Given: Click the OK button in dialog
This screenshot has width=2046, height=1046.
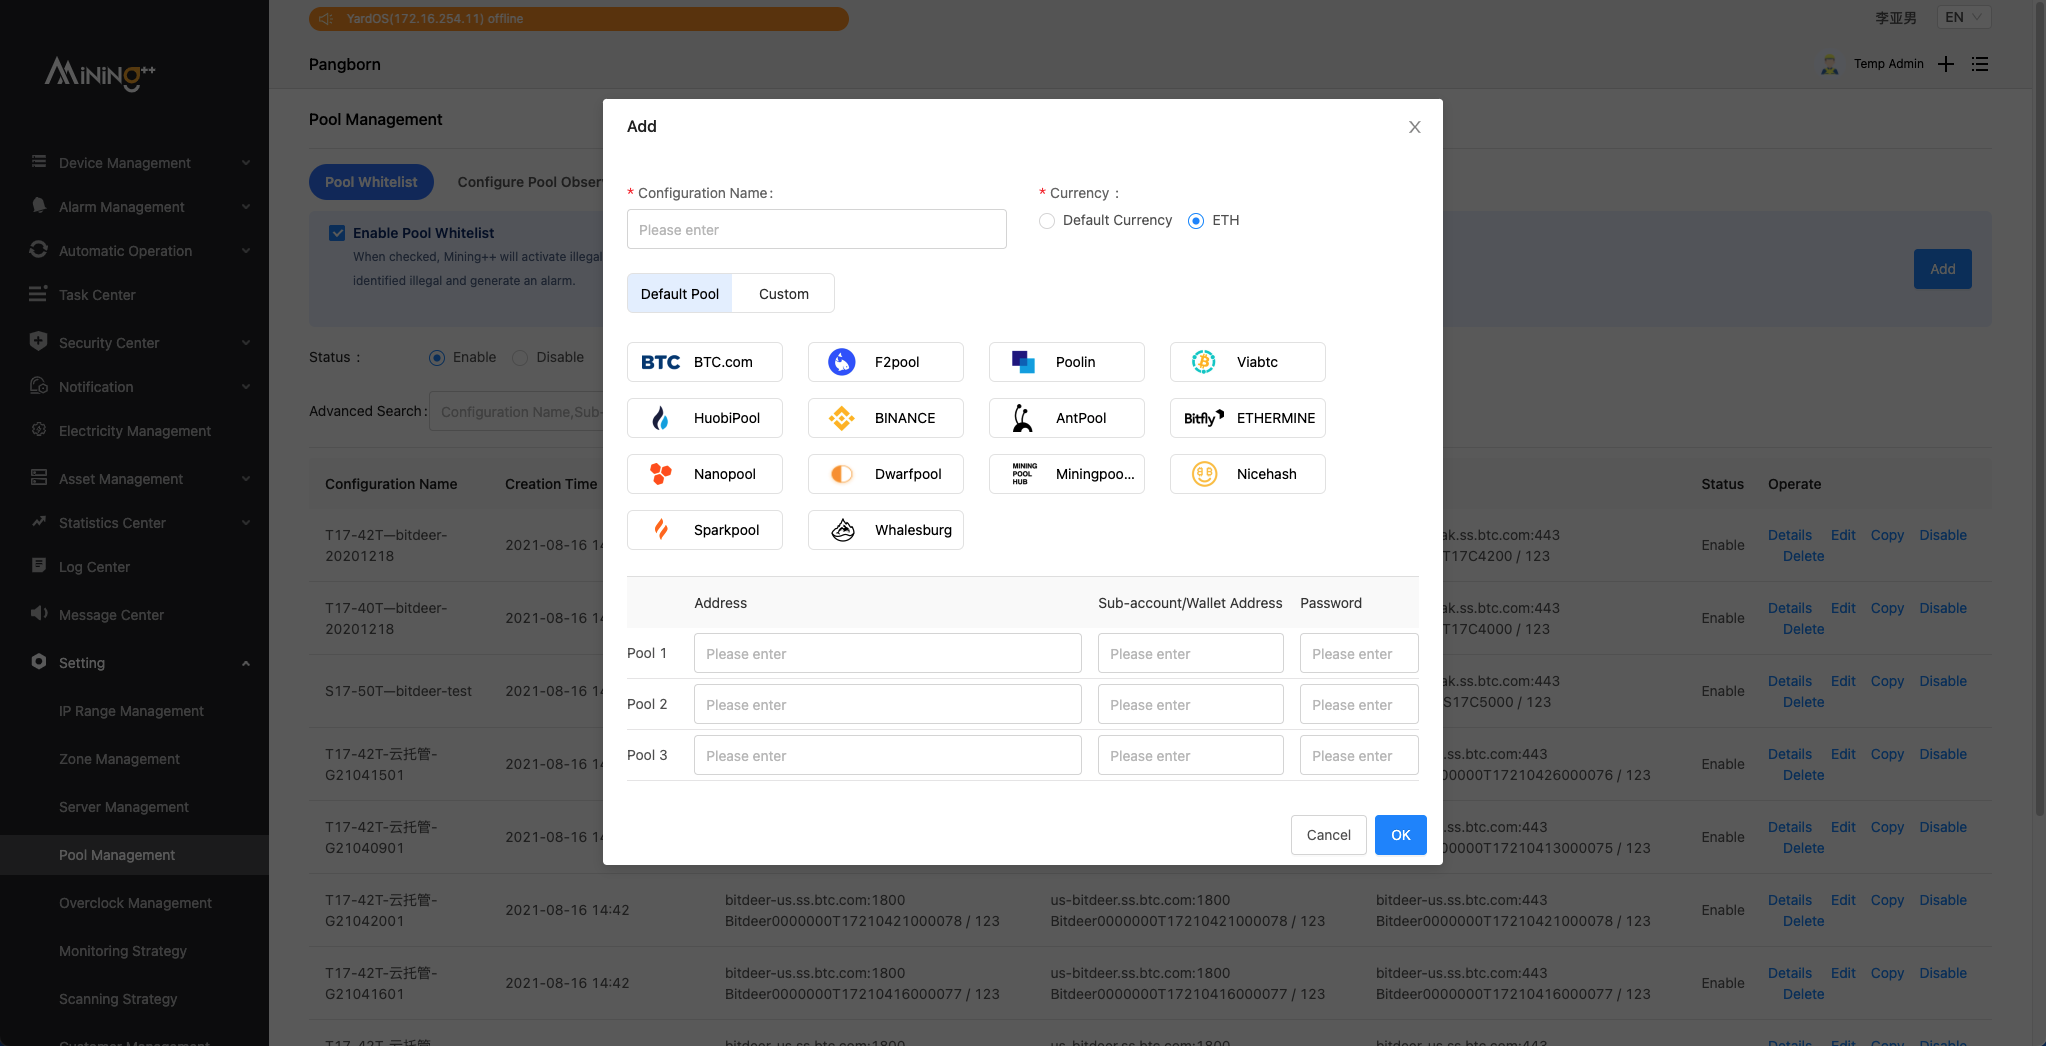Looking at the screenshot, I should coord(1401,835).
